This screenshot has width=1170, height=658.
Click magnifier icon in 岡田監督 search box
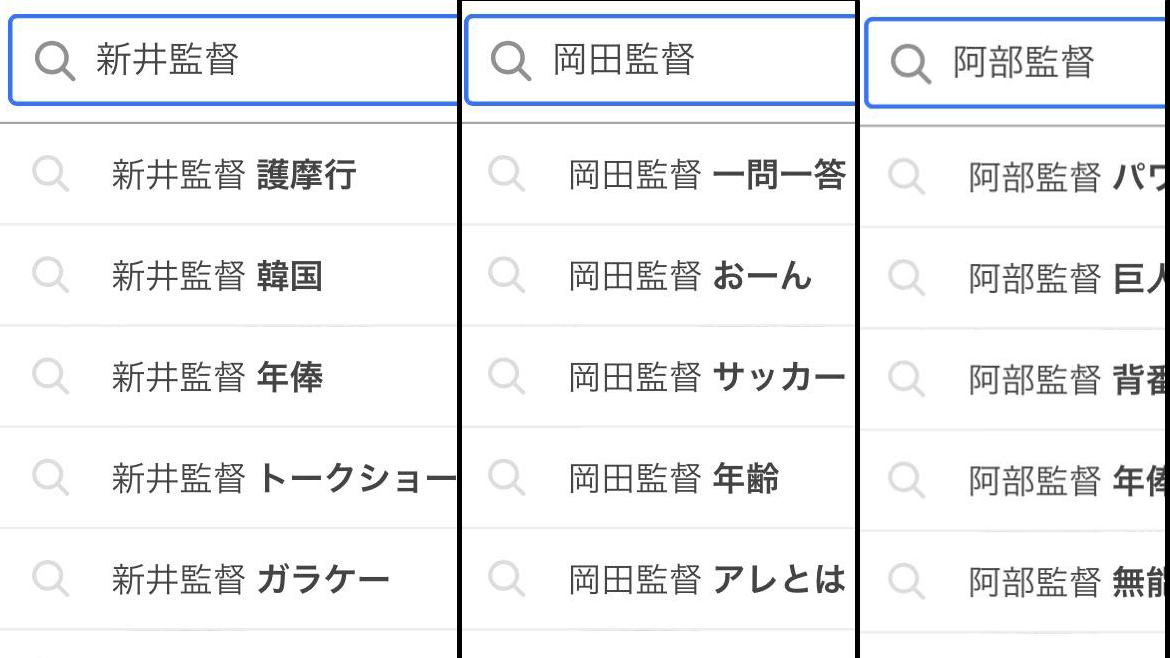tap(511, 61)
